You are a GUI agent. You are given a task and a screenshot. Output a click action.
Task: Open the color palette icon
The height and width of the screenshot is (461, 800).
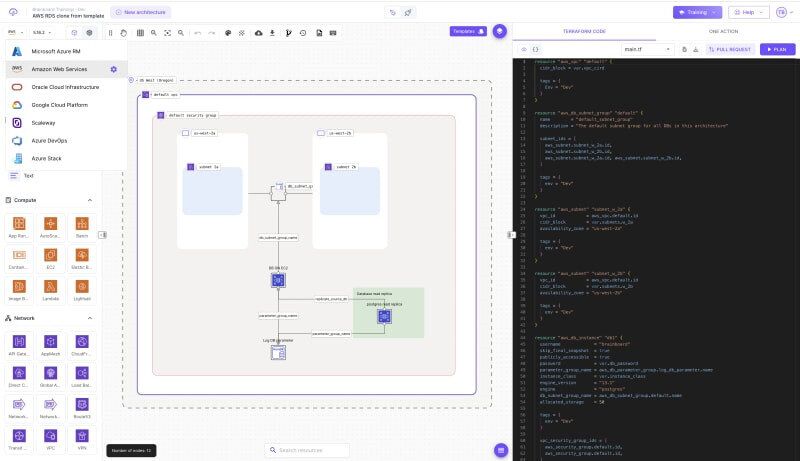point(228,33)
